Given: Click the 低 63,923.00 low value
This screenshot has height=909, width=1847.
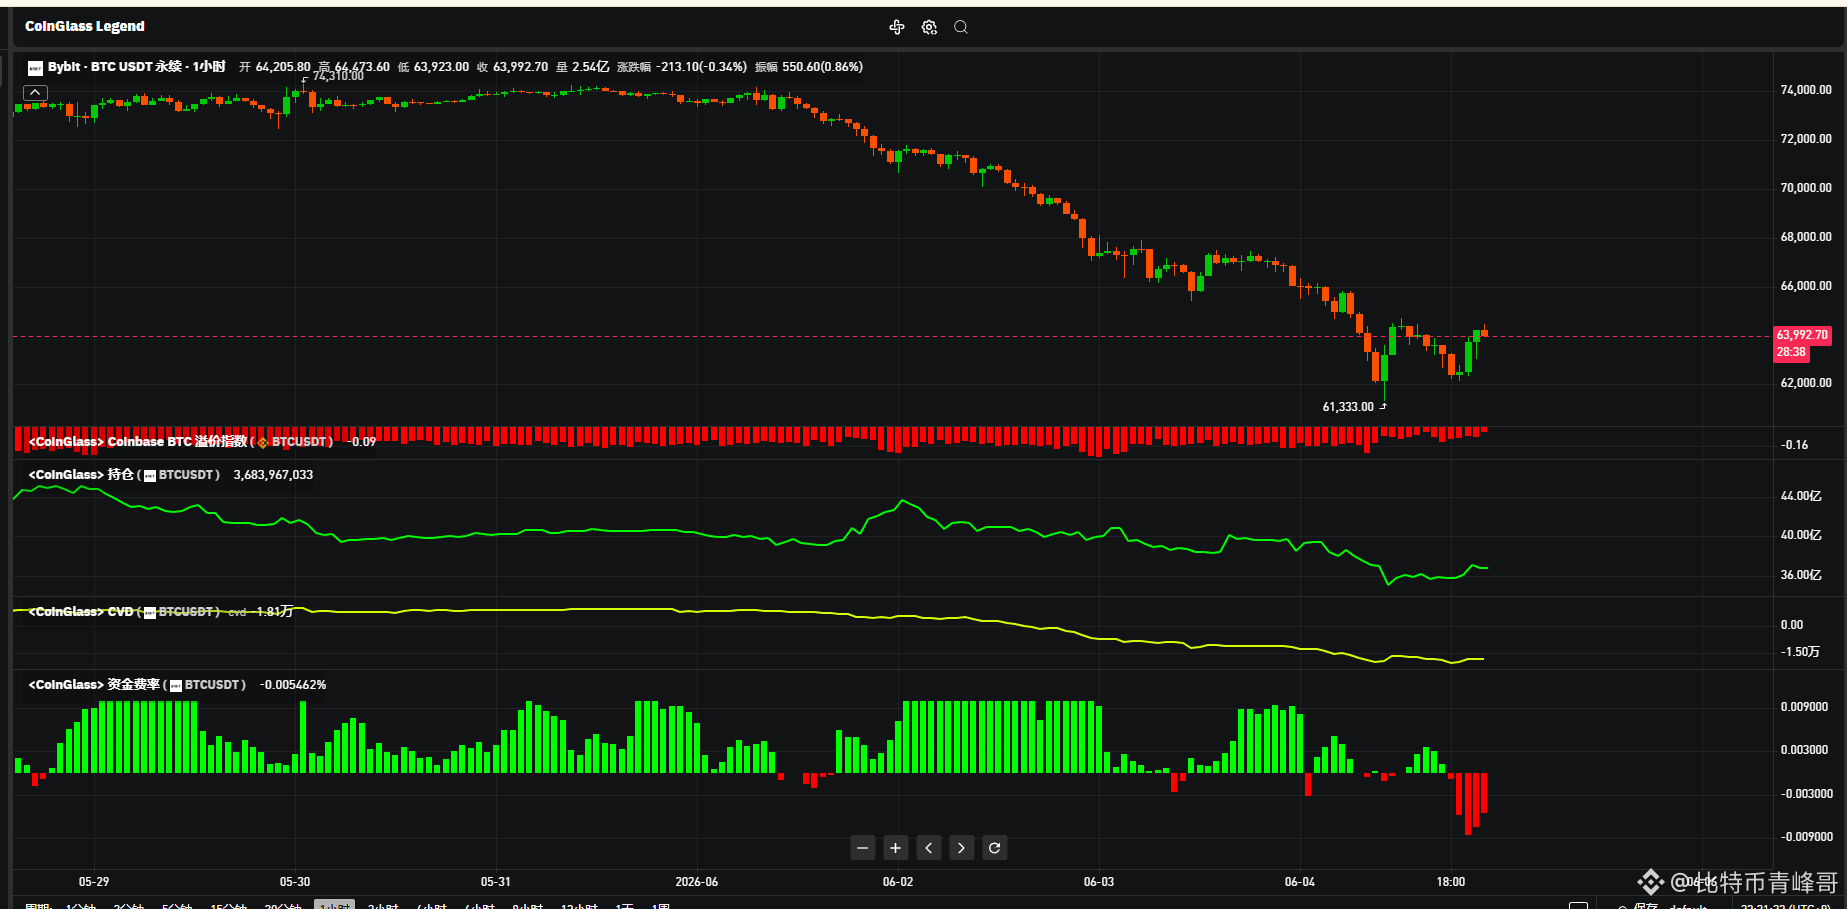Looking at the screenshot, I should click(433, 67).
